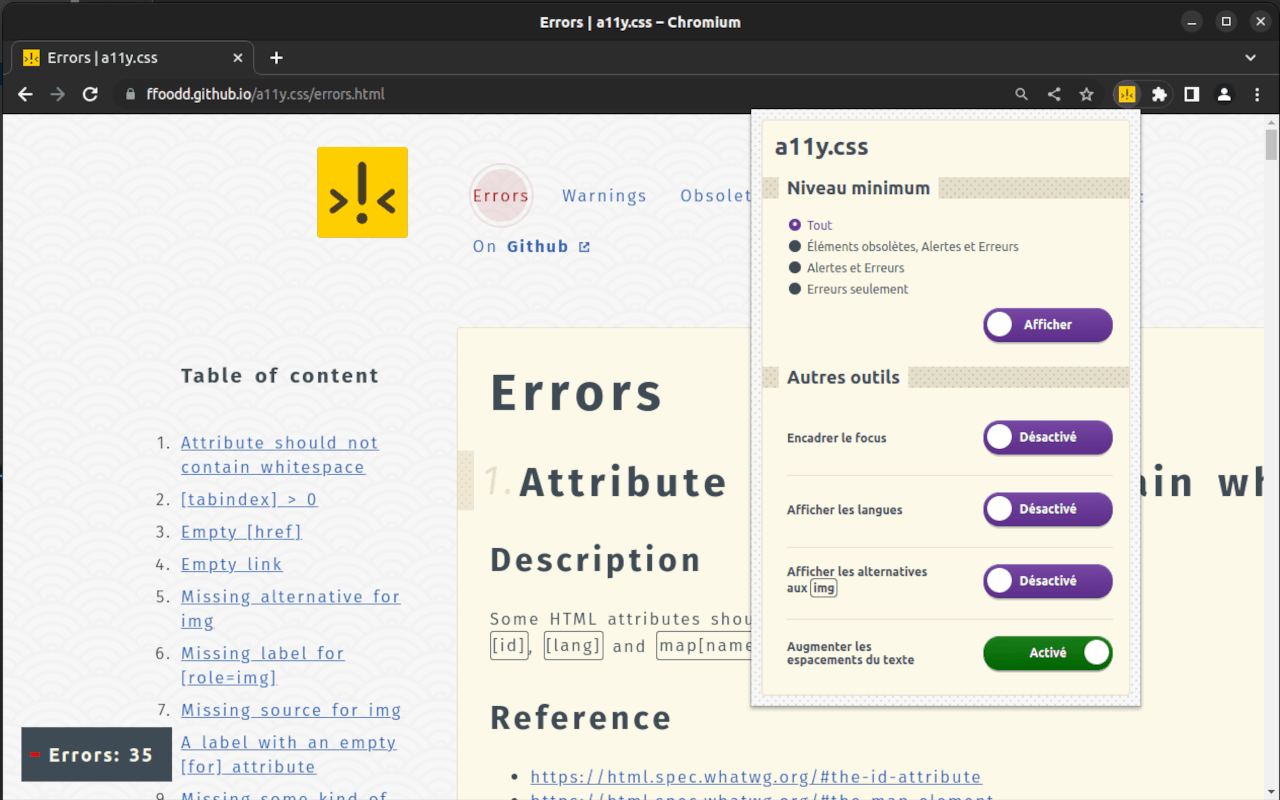Toggle the Encadrer le focus switch
The image size is (1280, 800).
[x=1047, y=437]
